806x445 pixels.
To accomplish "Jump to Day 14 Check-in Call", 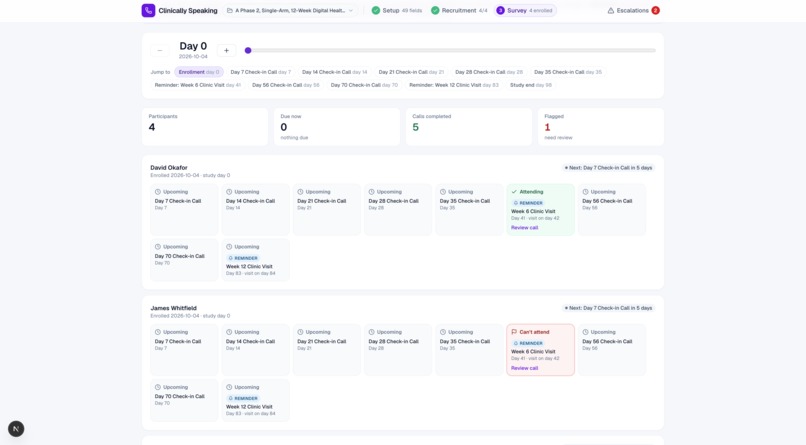I will point(334,72).
